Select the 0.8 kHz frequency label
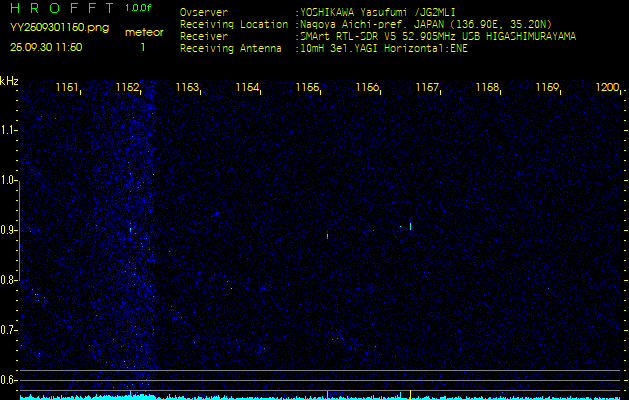Viewport: 629px width, 400px height. click(8, 280)
